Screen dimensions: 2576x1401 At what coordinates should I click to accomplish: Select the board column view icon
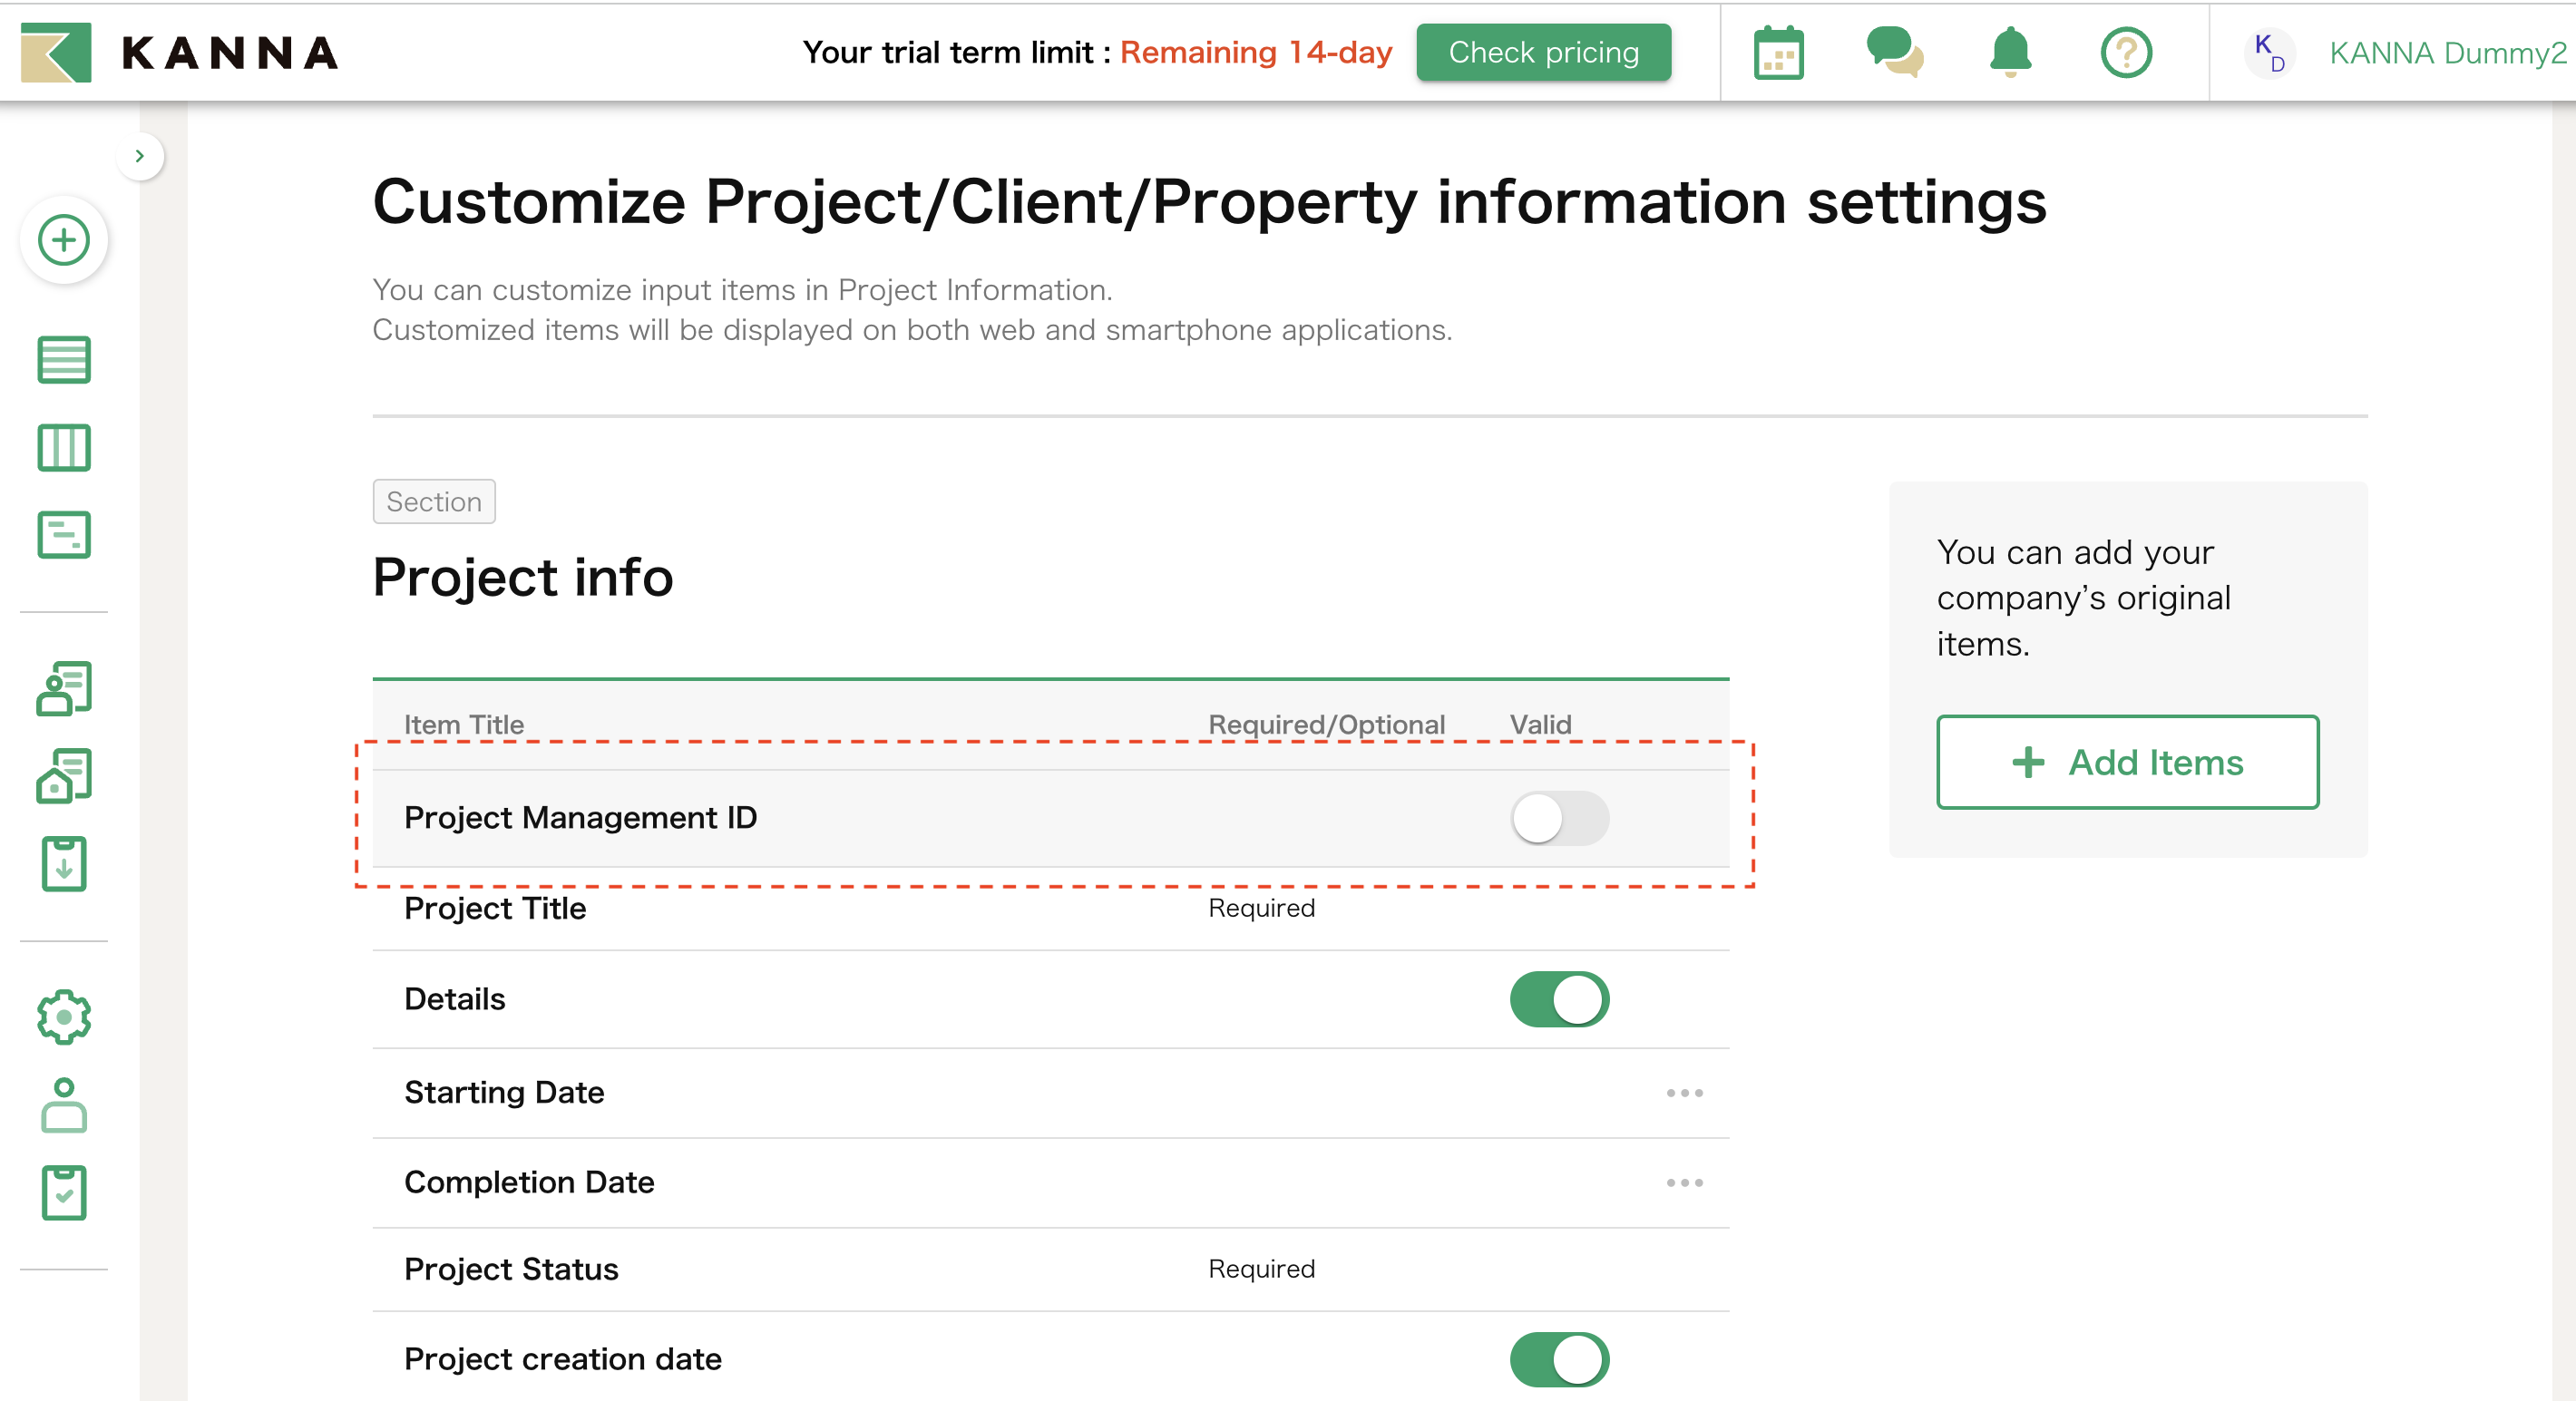click(63, 448)
